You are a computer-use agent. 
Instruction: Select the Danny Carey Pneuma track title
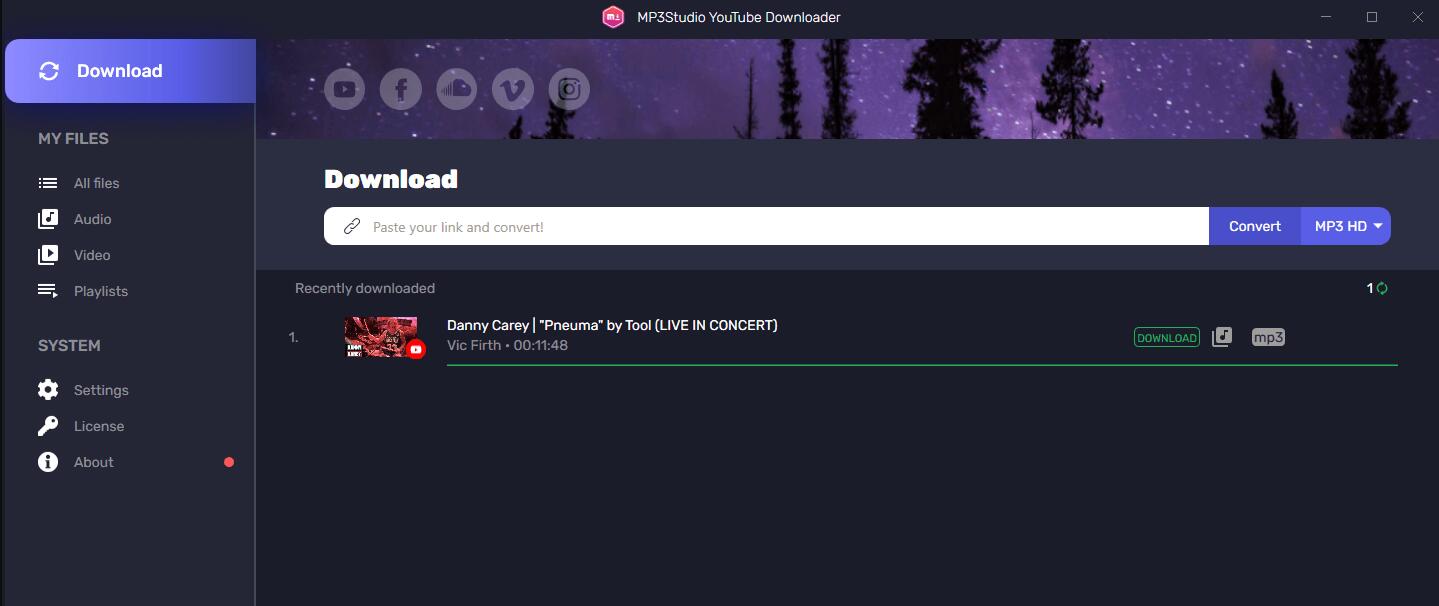[612, 325]
